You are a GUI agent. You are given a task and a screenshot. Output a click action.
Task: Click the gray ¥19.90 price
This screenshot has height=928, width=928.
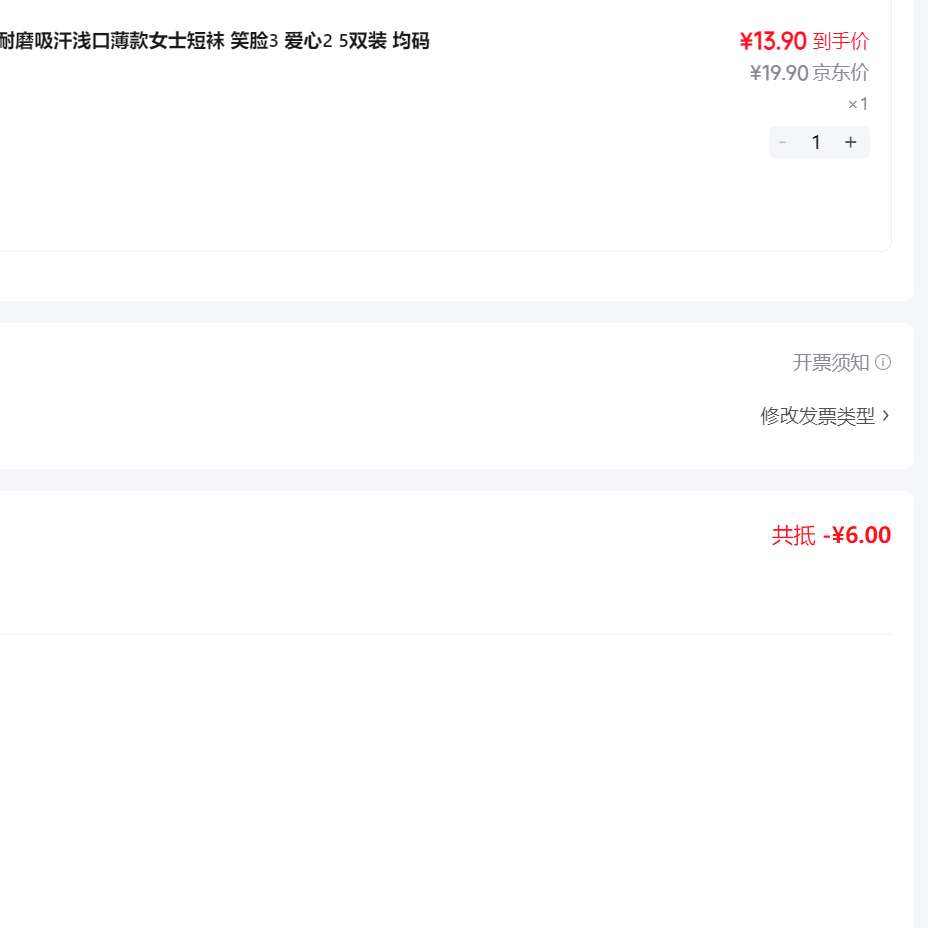[x=778, y=72]
